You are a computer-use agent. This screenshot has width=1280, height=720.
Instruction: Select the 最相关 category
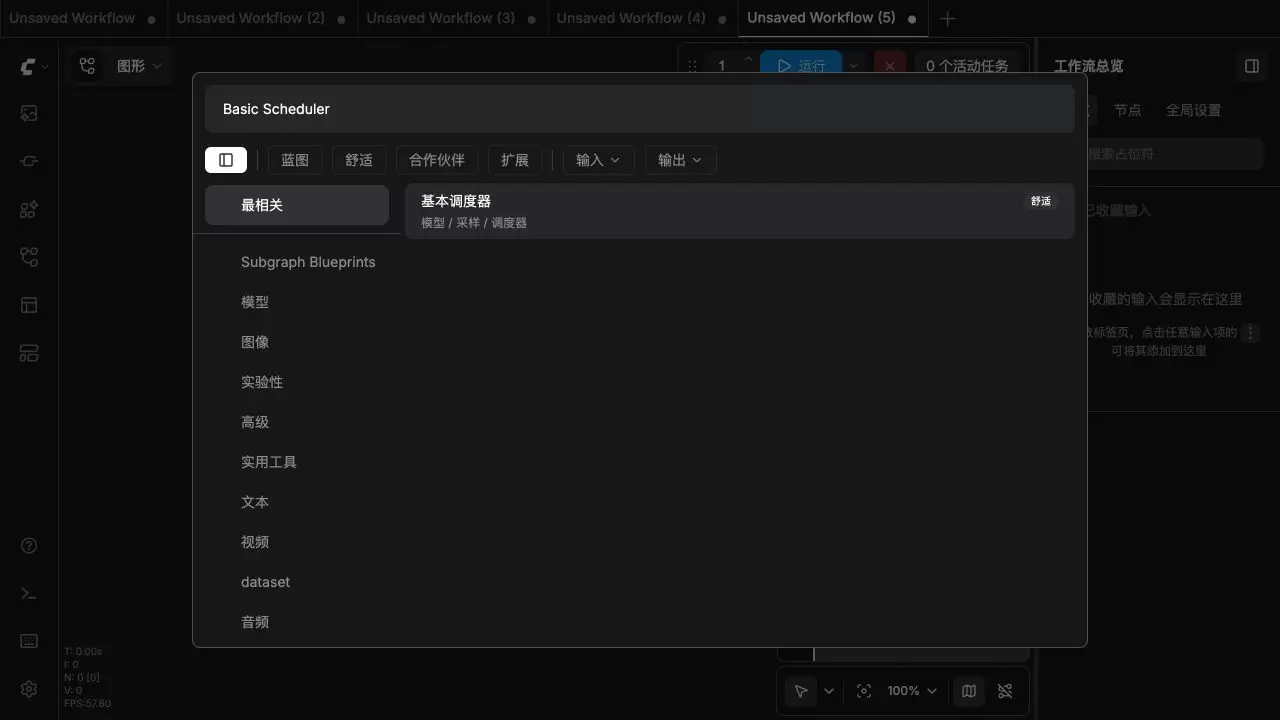click(297, 205)
